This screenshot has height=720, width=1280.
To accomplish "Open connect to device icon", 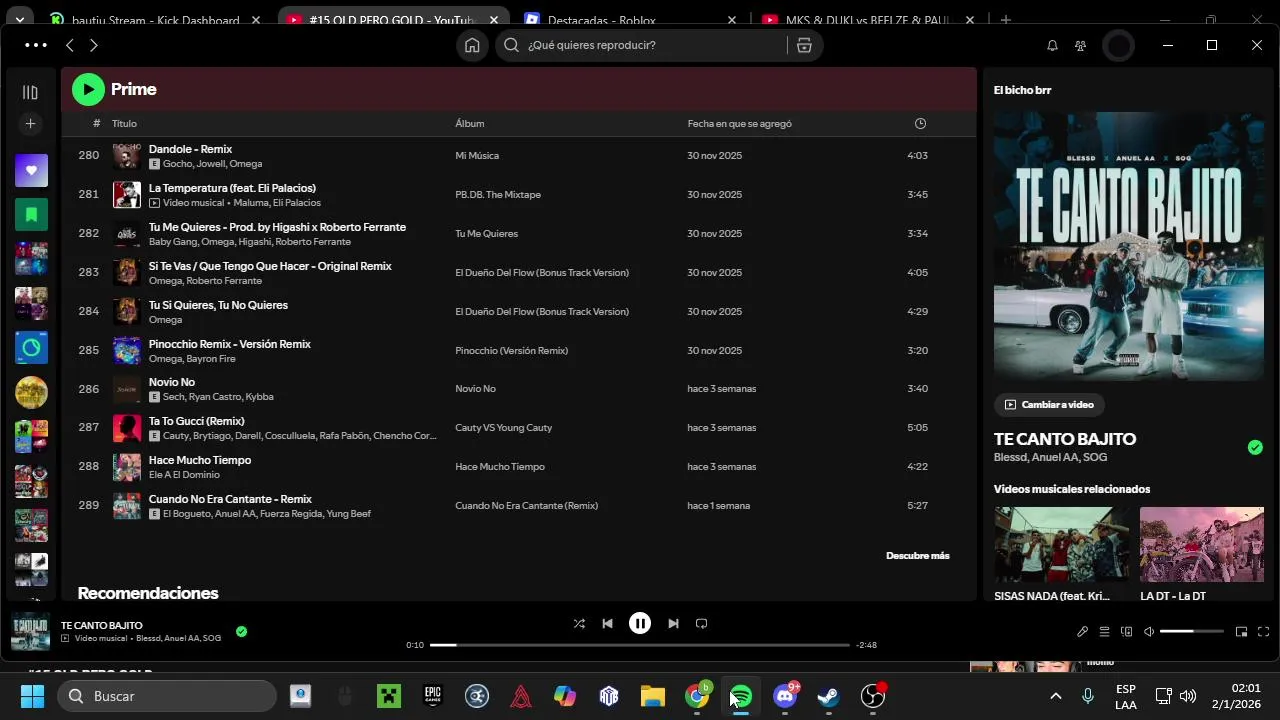I will (1127, 631).
